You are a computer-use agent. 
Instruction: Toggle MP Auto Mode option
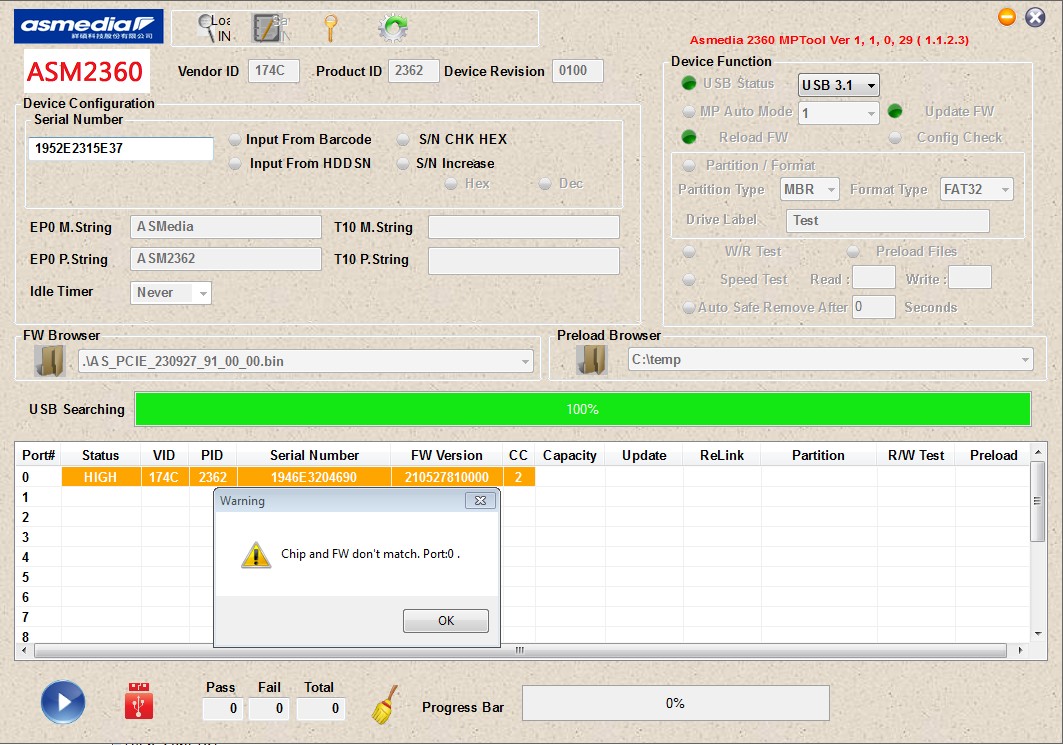tap(689, 111)
